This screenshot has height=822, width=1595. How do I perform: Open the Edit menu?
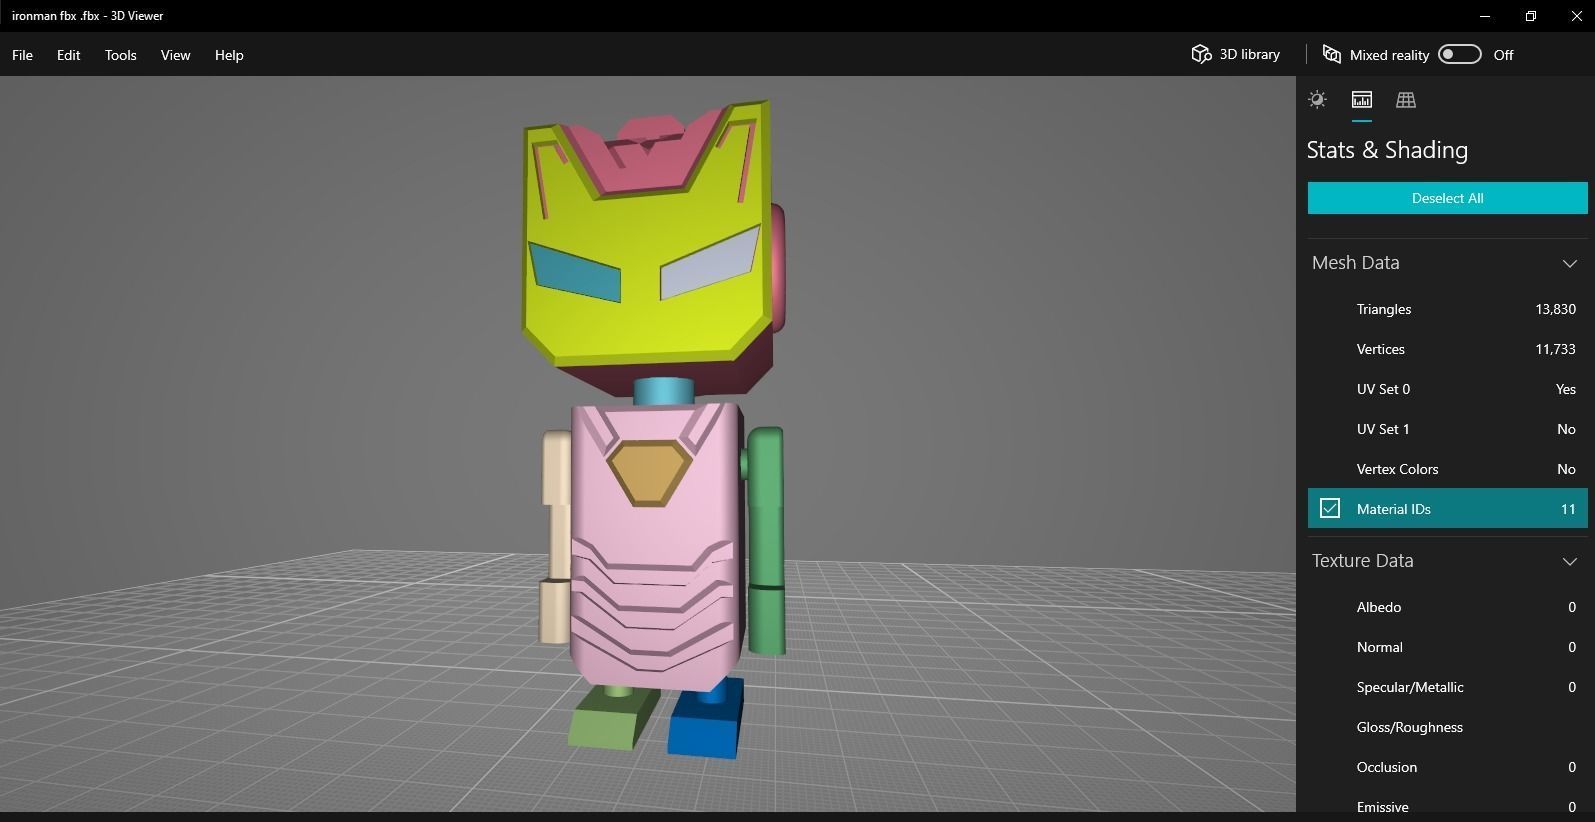pyautogui.click(x=68, y=55)
